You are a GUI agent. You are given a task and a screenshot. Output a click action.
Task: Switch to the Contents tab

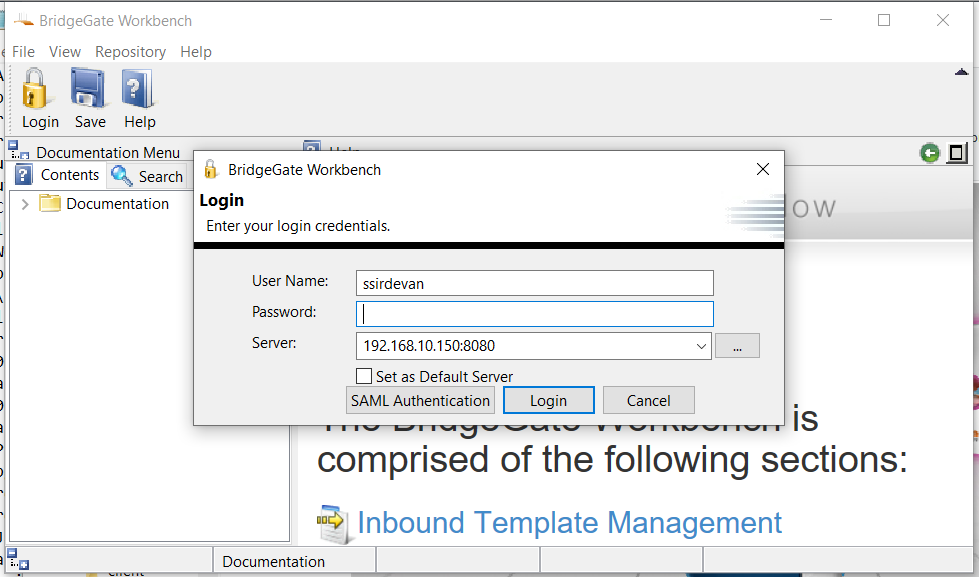[x=57, y=175]
